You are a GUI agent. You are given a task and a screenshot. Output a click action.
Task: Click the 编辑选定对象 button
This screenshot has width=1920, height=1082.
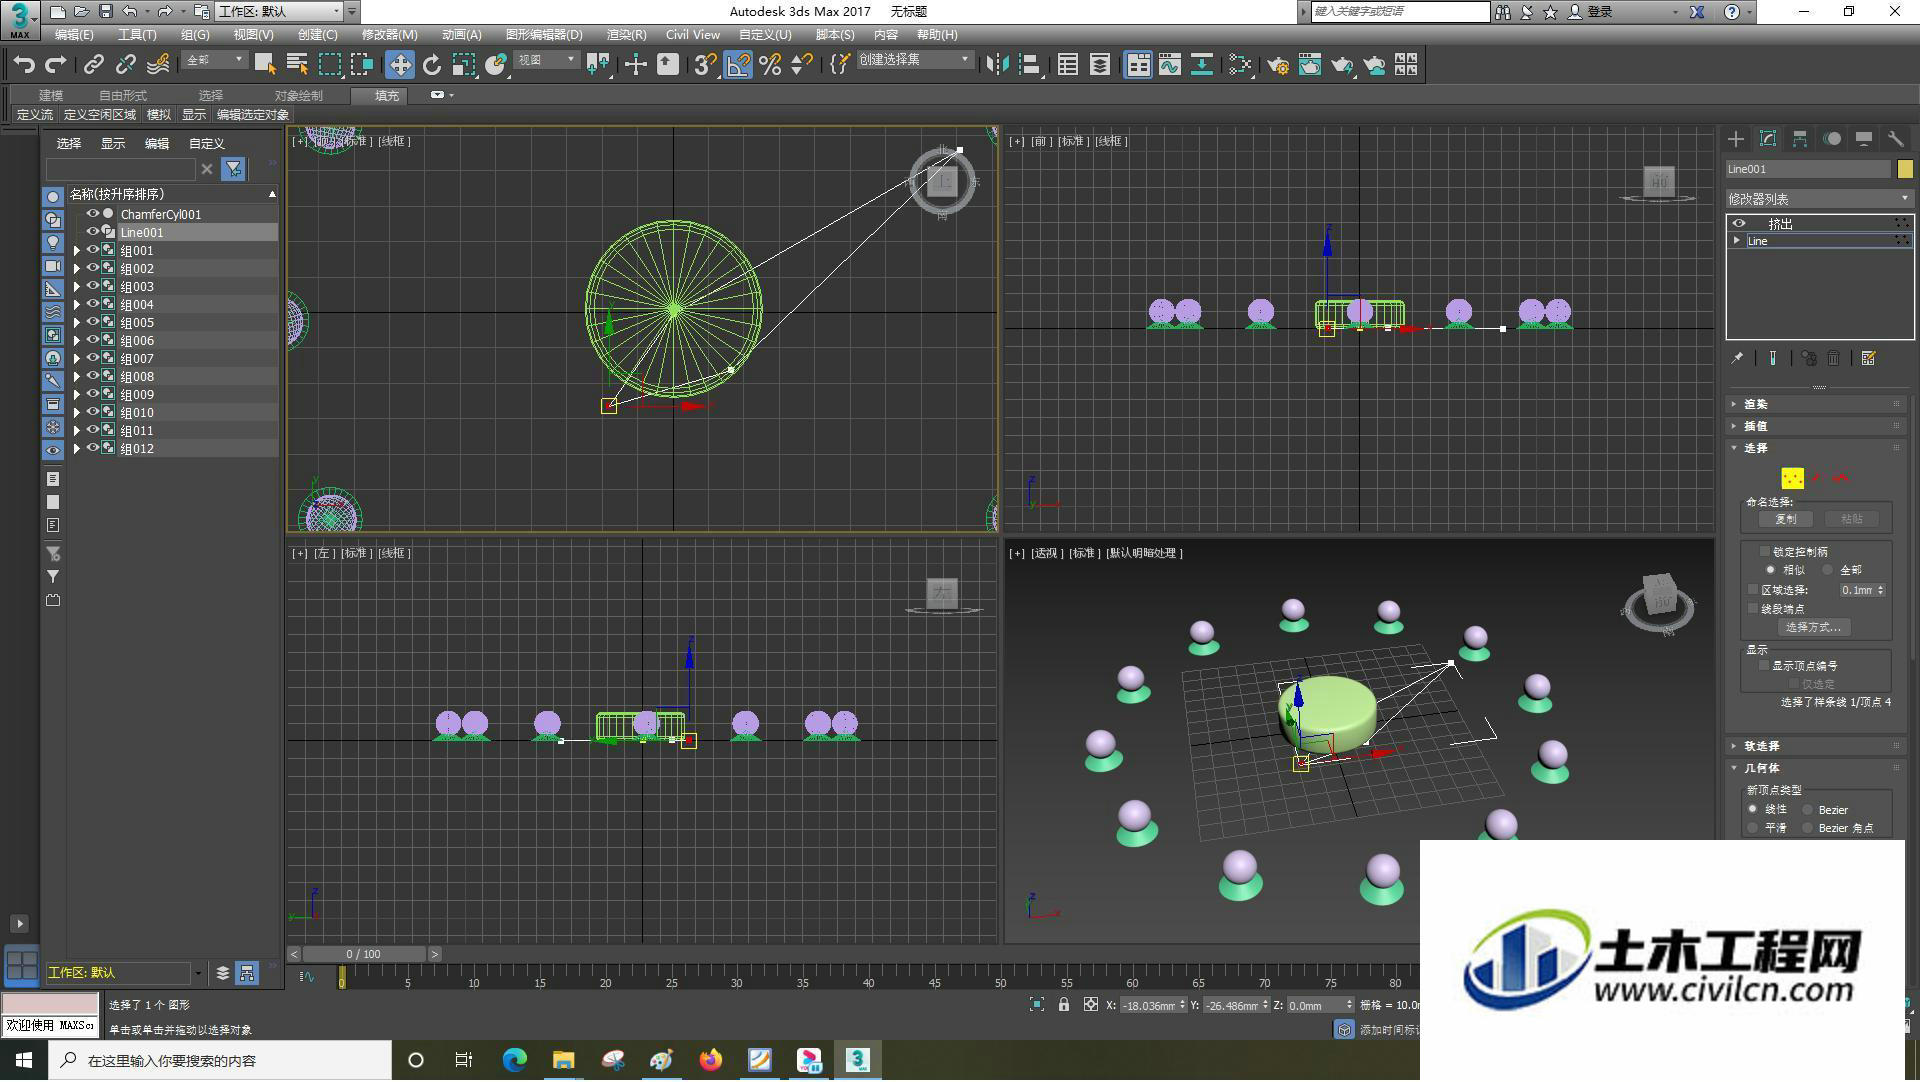coord(253,115)
